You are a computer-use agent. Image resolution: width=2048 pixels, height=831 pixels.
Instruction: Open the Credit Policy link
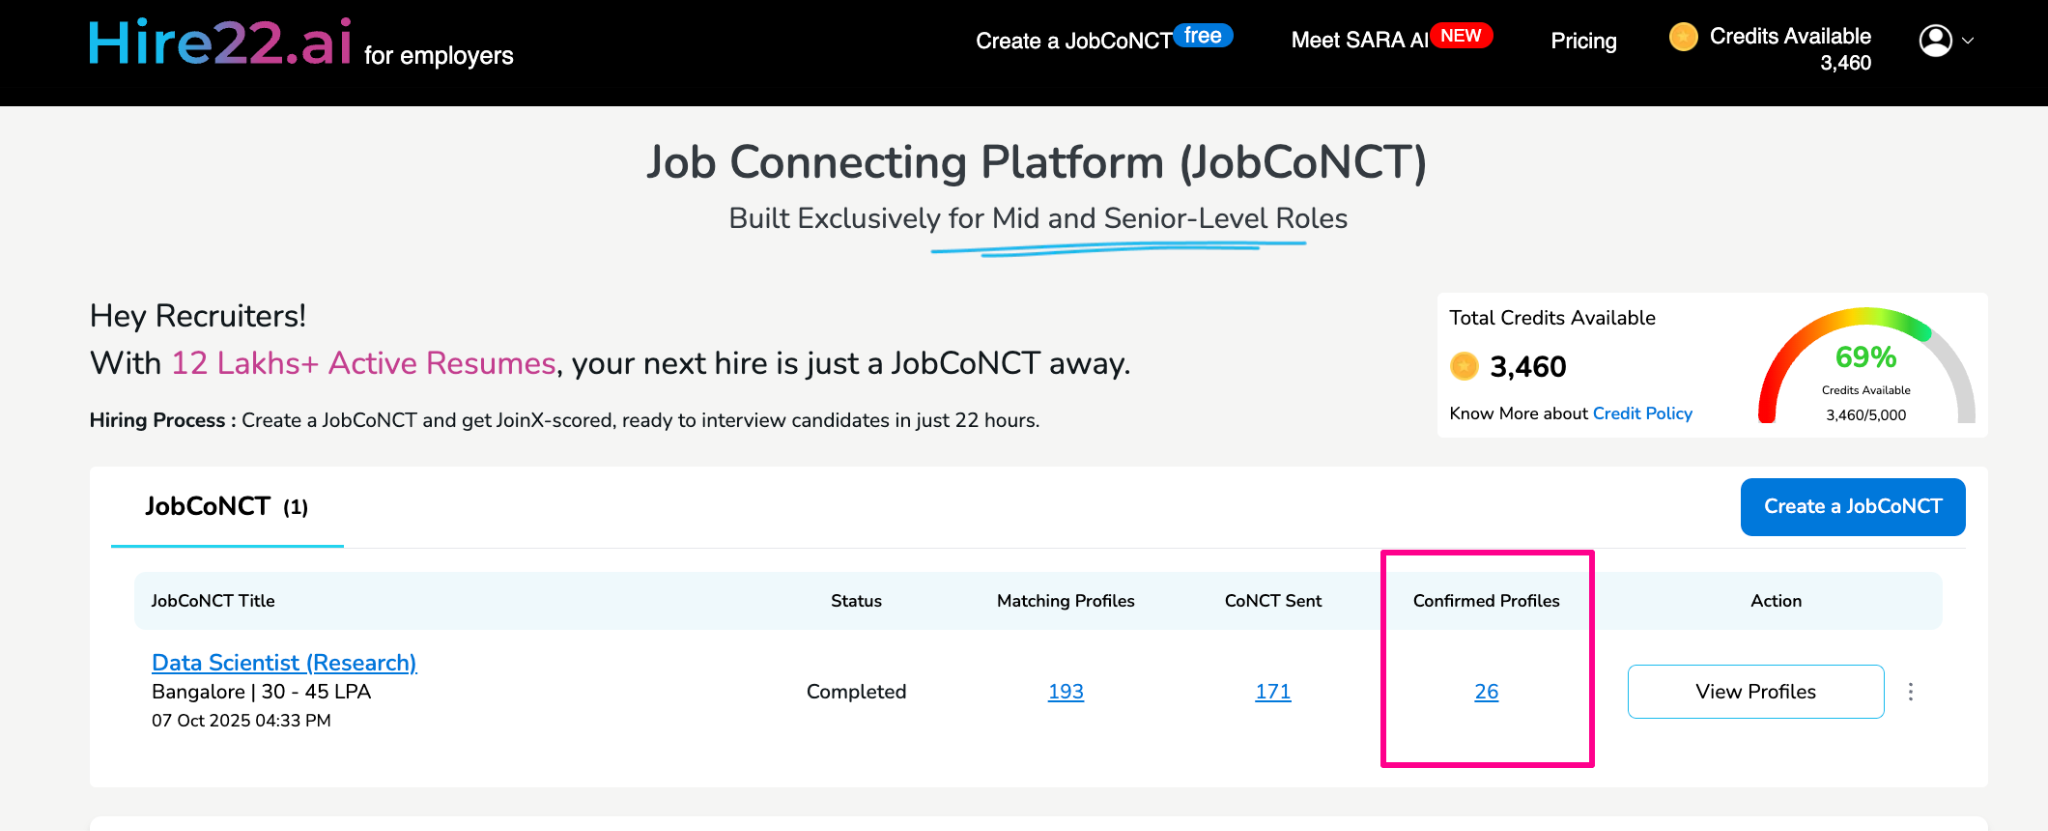tap(1642, 414)
